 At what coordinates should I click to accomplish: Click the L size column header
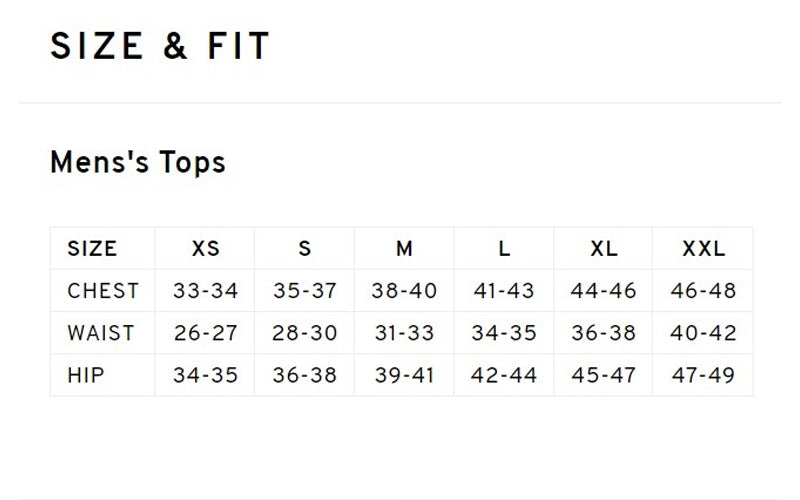tap(504, 249)
